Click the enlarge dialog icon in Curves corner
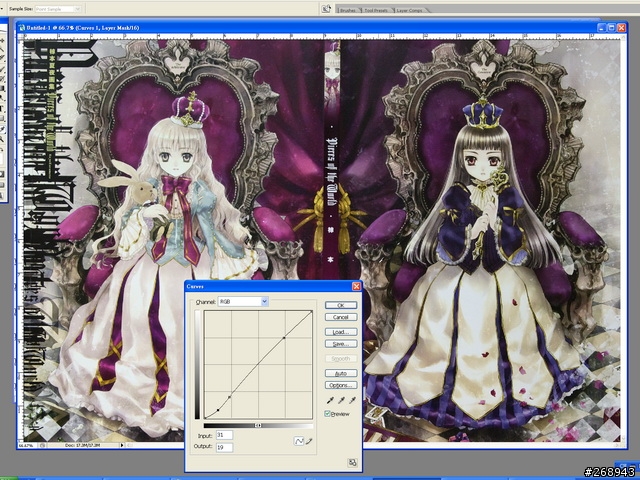The width and height of the screenshot is (640, 480). [352, 462]
